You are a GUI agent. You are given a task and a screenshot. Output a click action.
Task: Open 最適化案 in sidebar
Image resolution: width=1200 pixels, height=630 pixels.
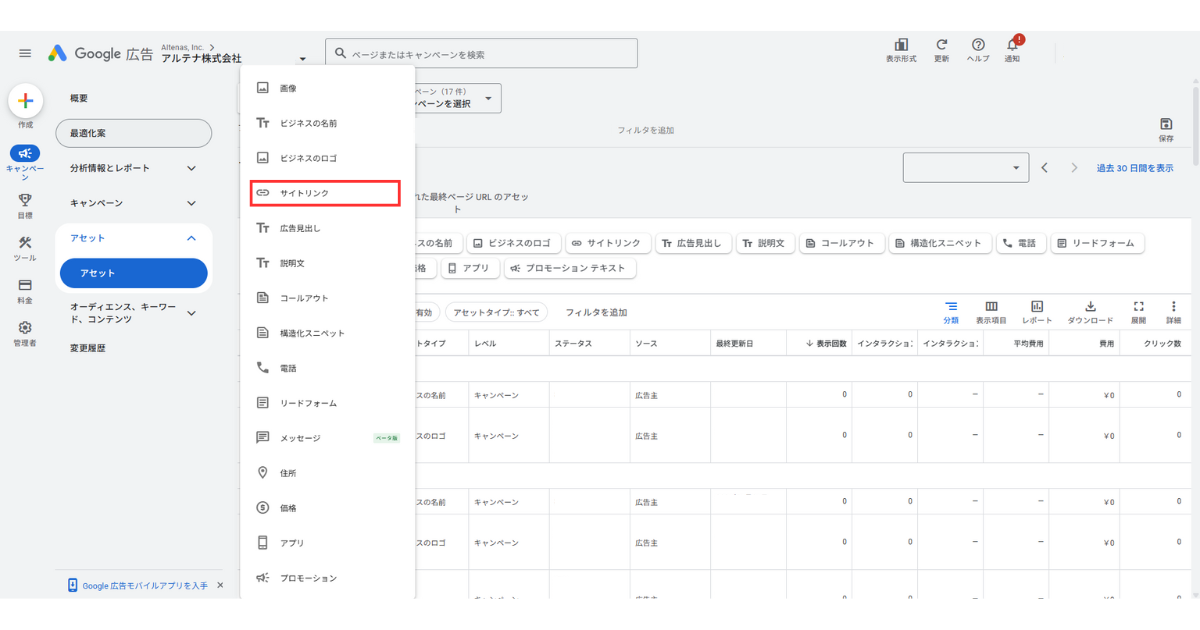[x=133, y=133]
